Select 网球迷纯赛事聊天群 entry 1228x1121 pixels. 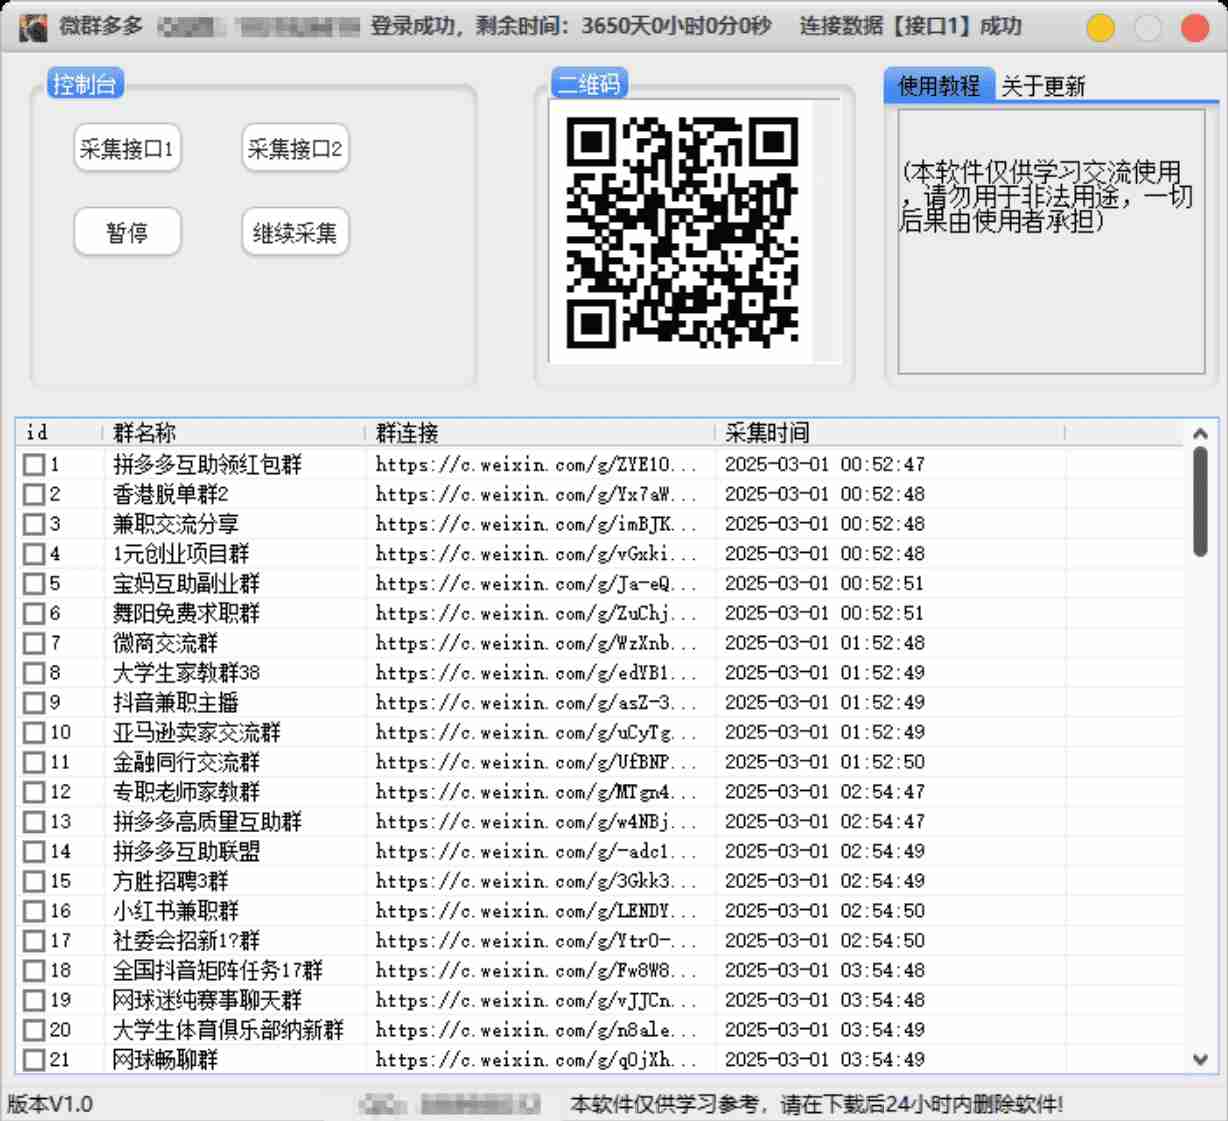pos(207,1000)
